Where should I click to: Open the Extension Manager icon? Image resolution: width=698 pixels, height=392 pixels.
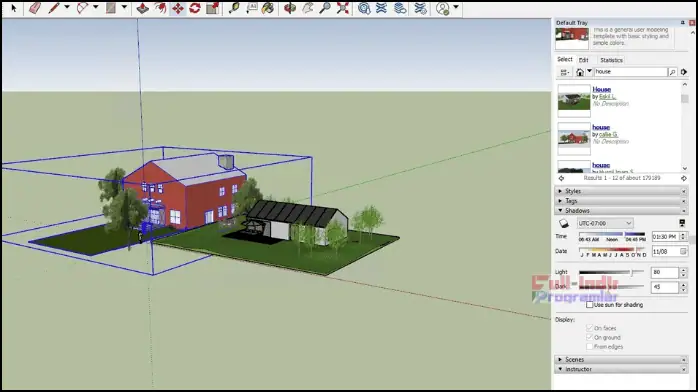point(420,8)
